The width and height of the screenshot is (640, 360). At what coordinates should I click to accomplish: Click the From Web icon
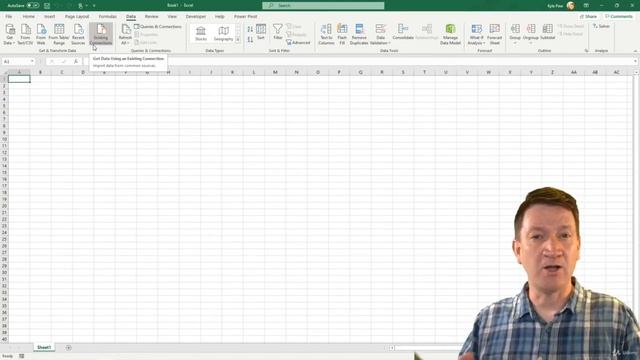click(x=41, y=35)
